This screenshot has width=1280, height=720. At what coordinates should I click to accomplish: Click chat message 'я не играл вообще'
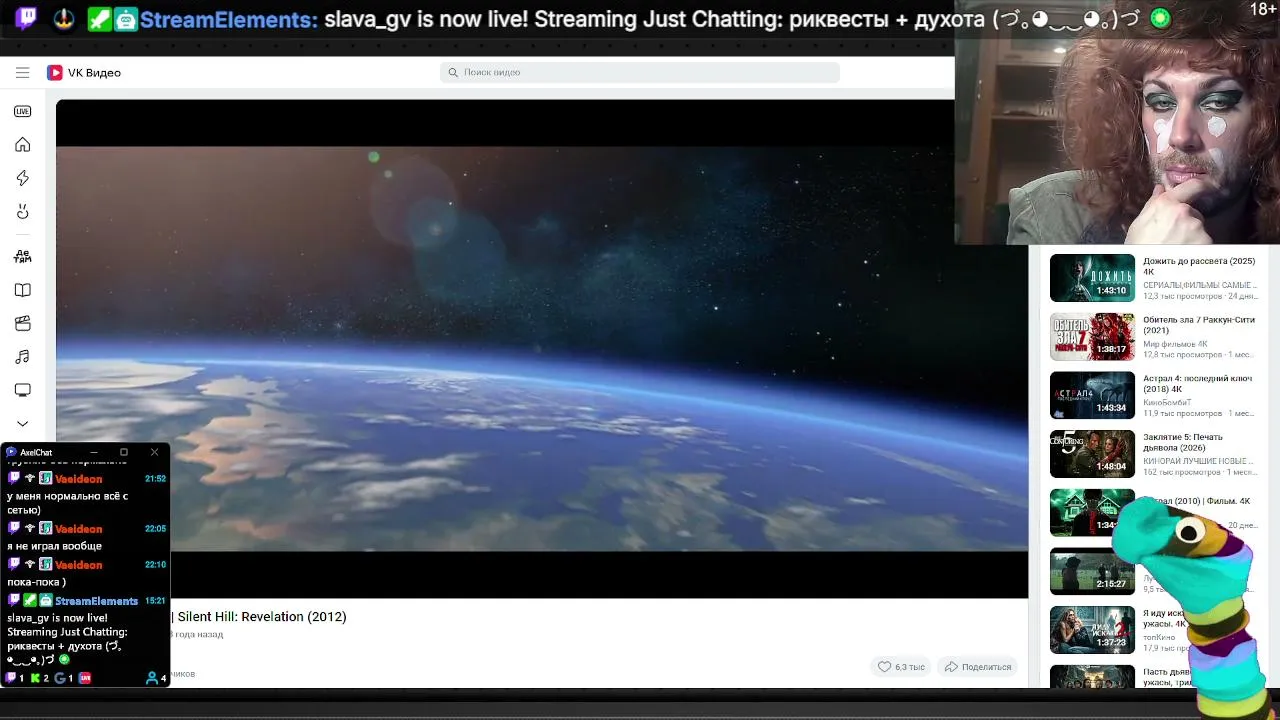(x=54, y=546)
